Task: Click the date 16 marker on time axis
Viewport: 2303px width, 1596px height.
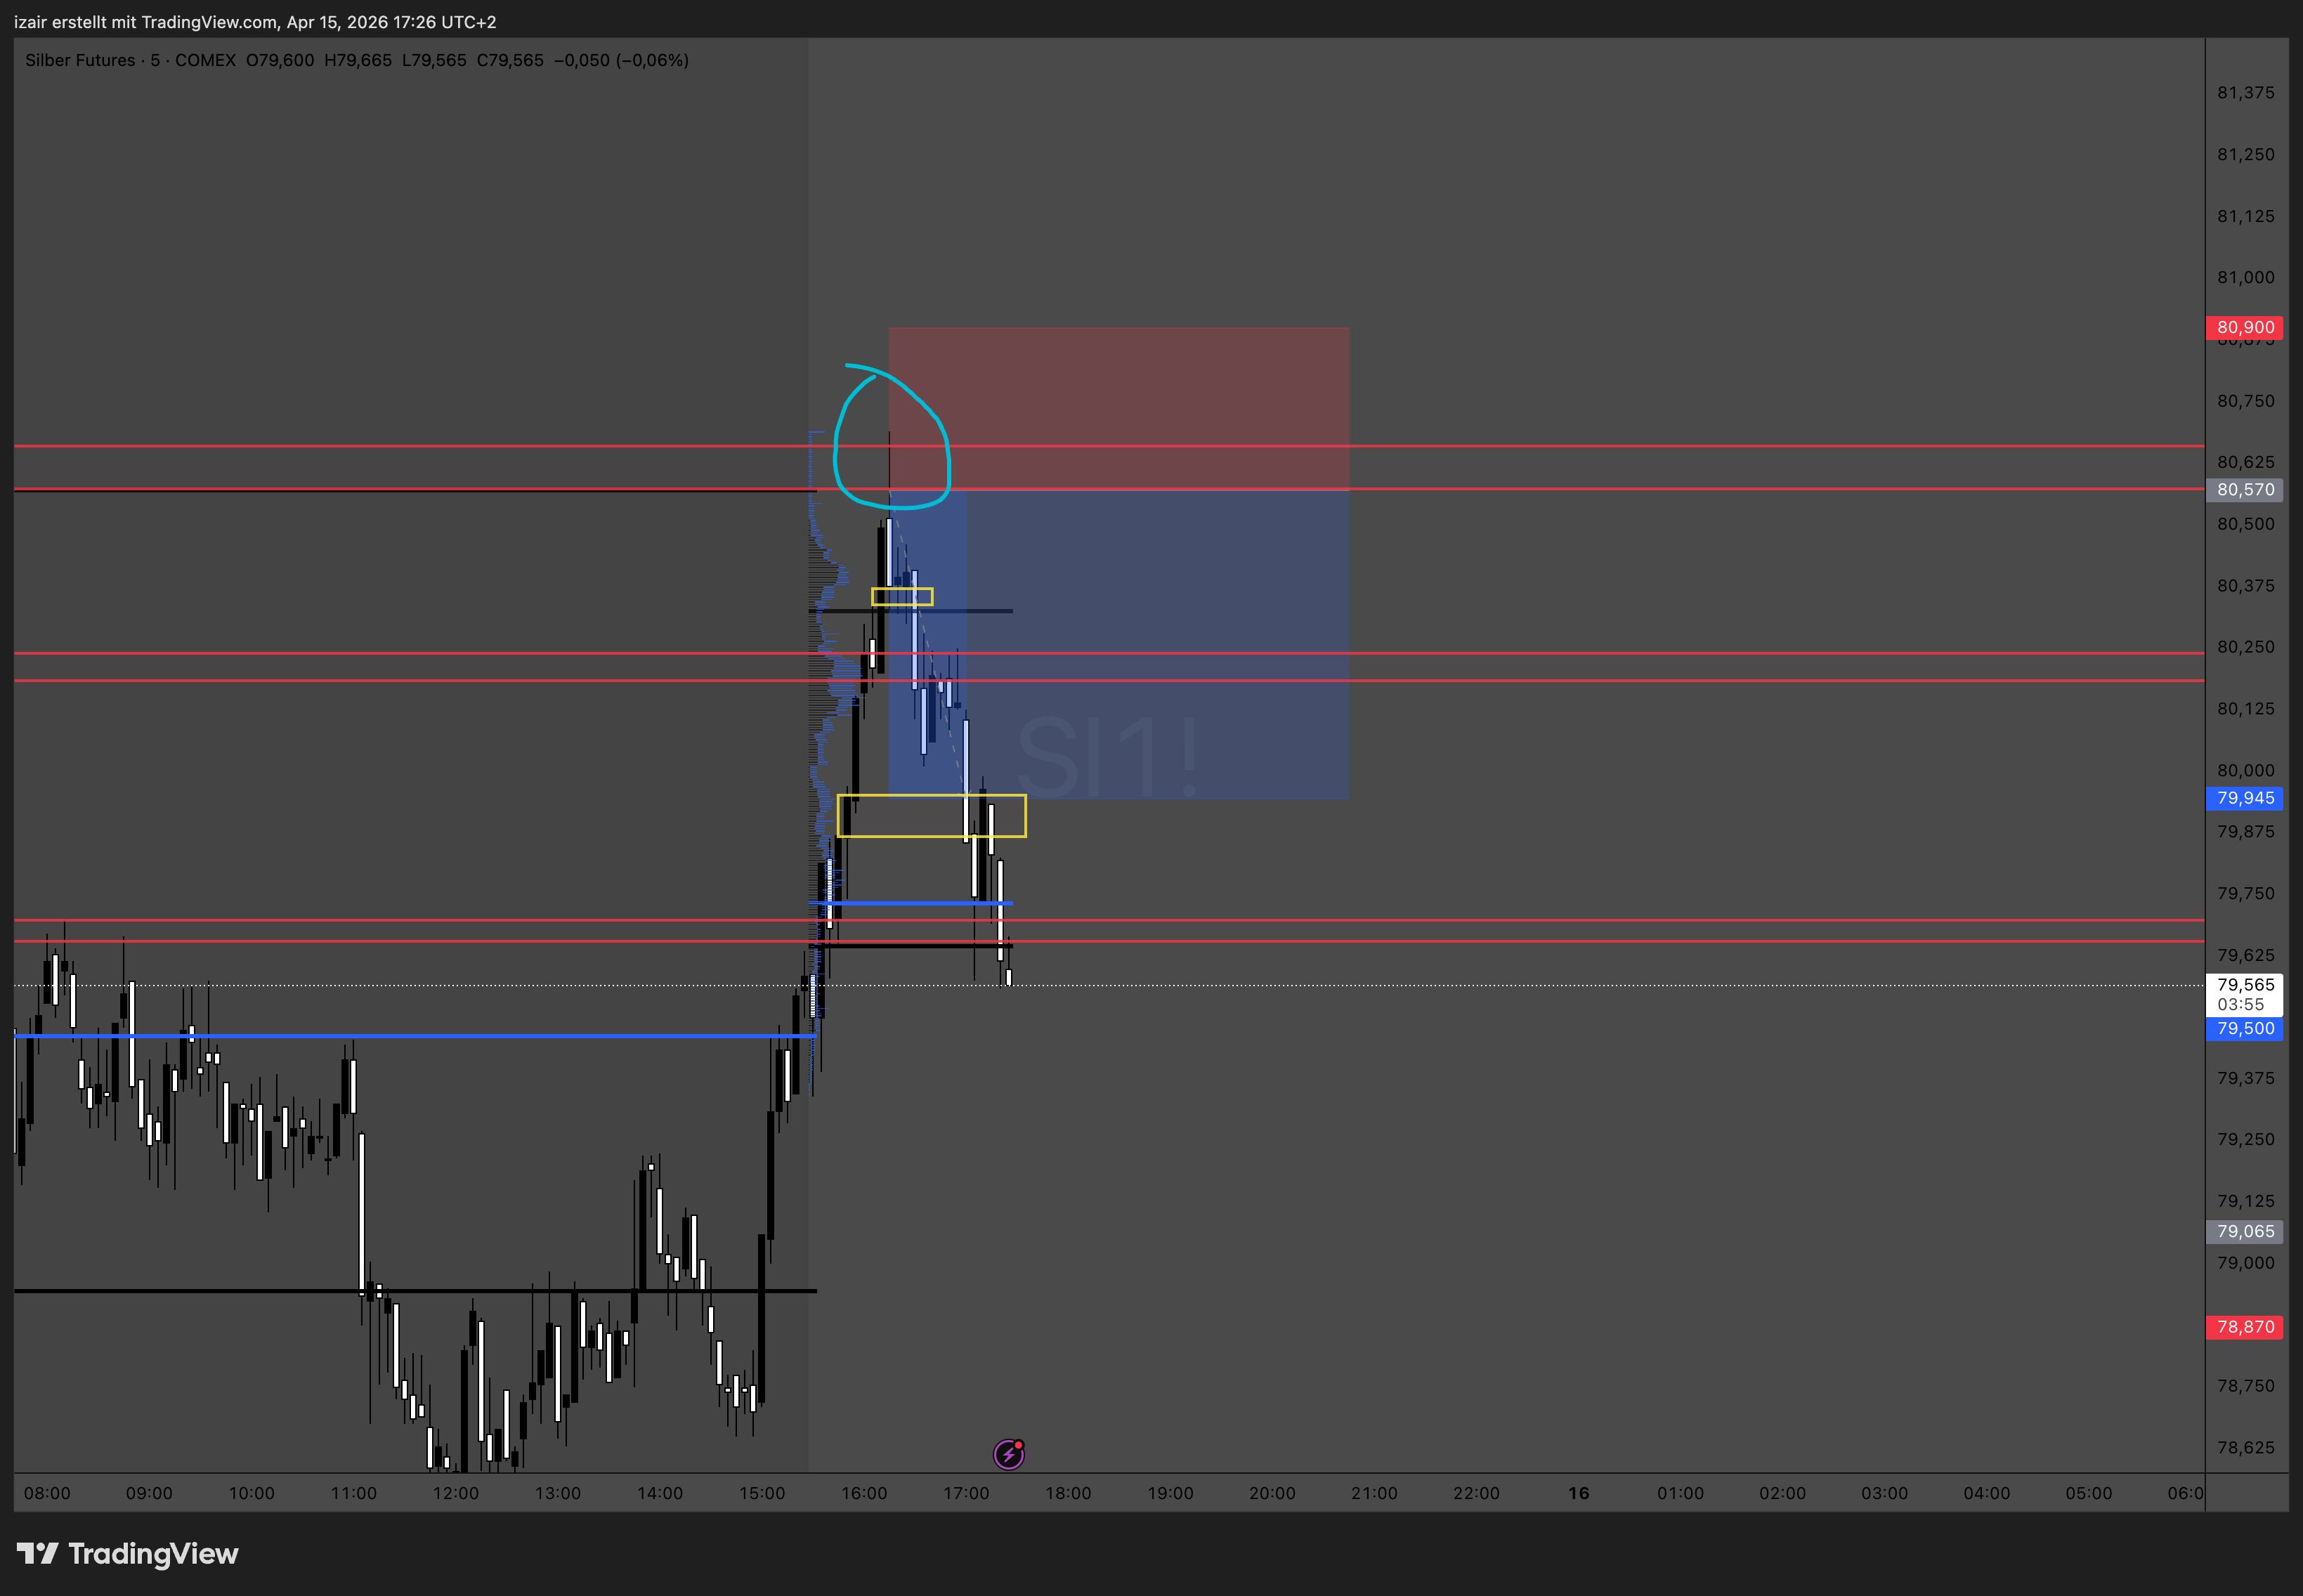Action: click(1578, 1493)
